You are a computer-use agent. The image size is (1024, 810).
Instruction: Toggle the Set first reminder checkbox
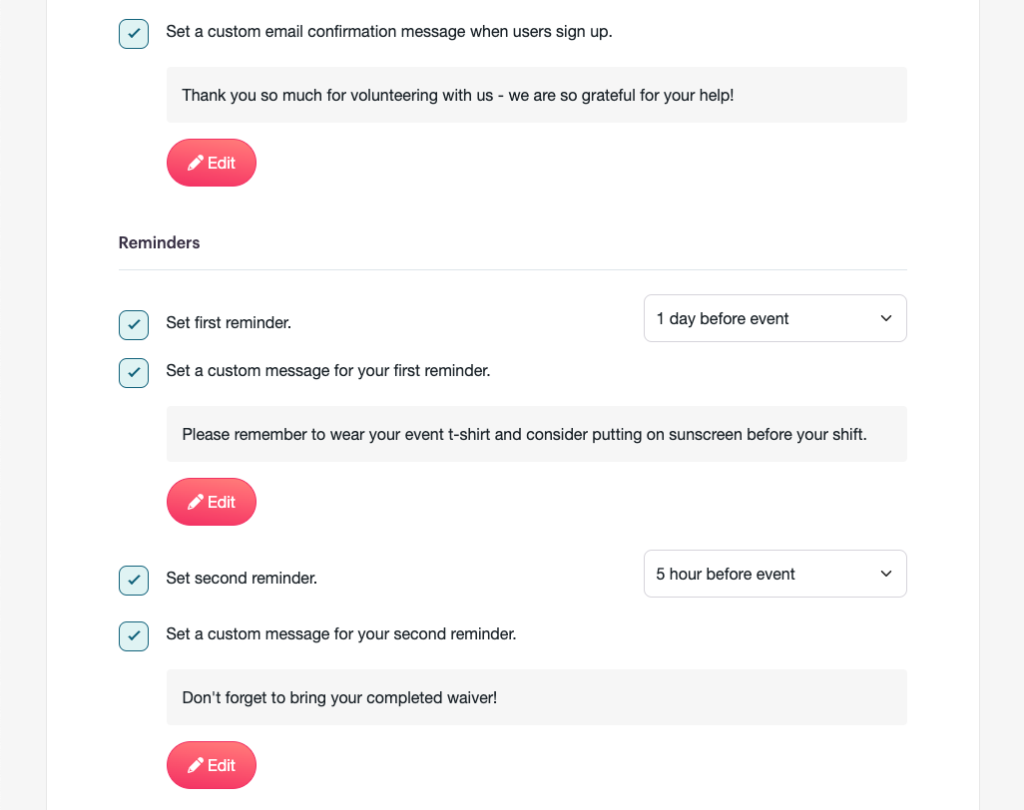click(134, 324)
